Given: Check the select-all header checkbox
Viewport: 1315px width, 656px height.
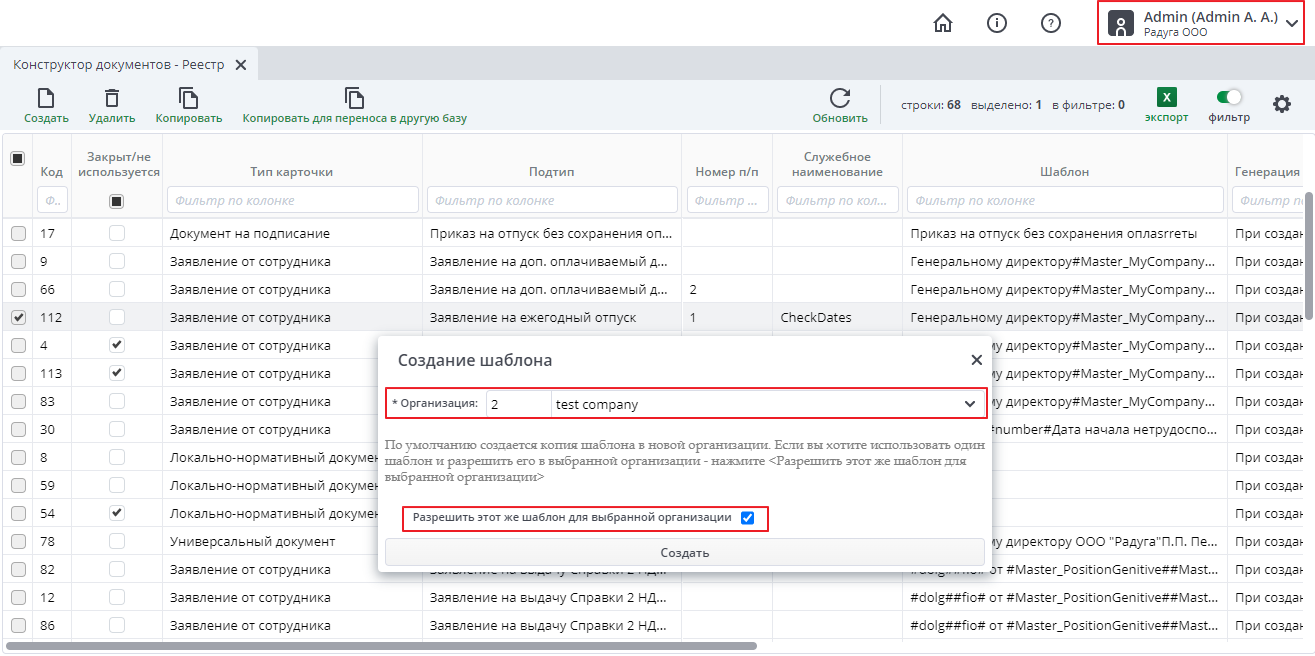Looking at the screenshot, I should click(x=18, y=159).
